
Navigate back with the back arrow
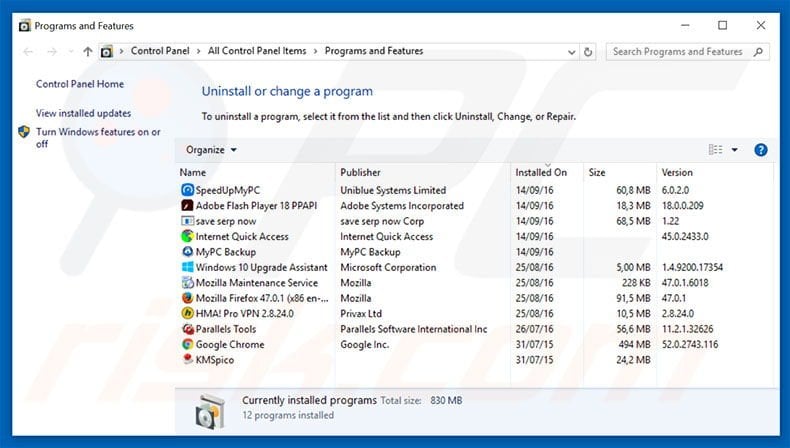coord(29,51)
